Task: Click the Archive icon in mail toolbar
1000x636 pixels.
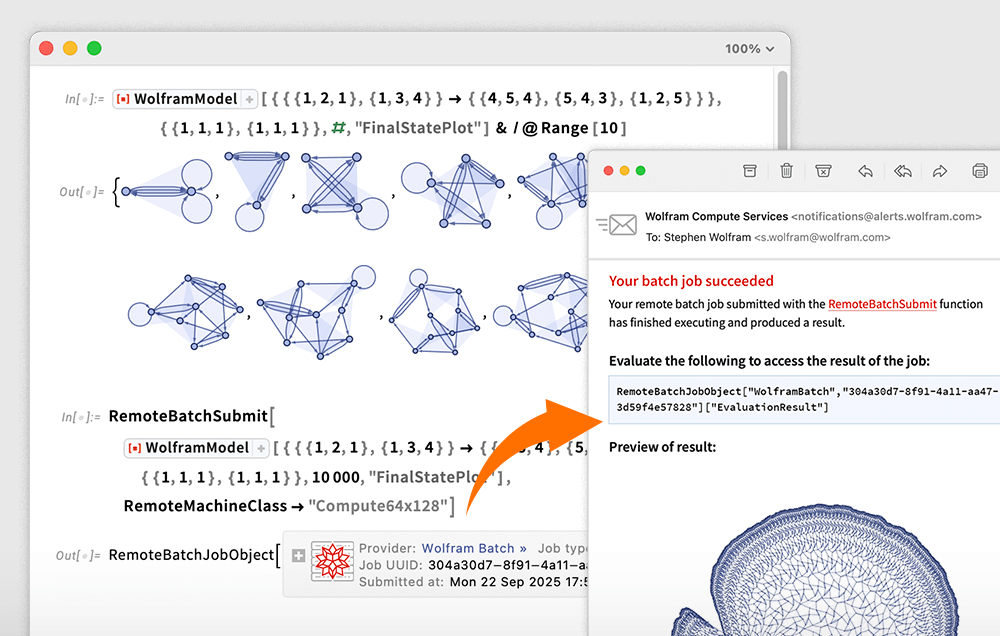Action: (x=749, y=171)
